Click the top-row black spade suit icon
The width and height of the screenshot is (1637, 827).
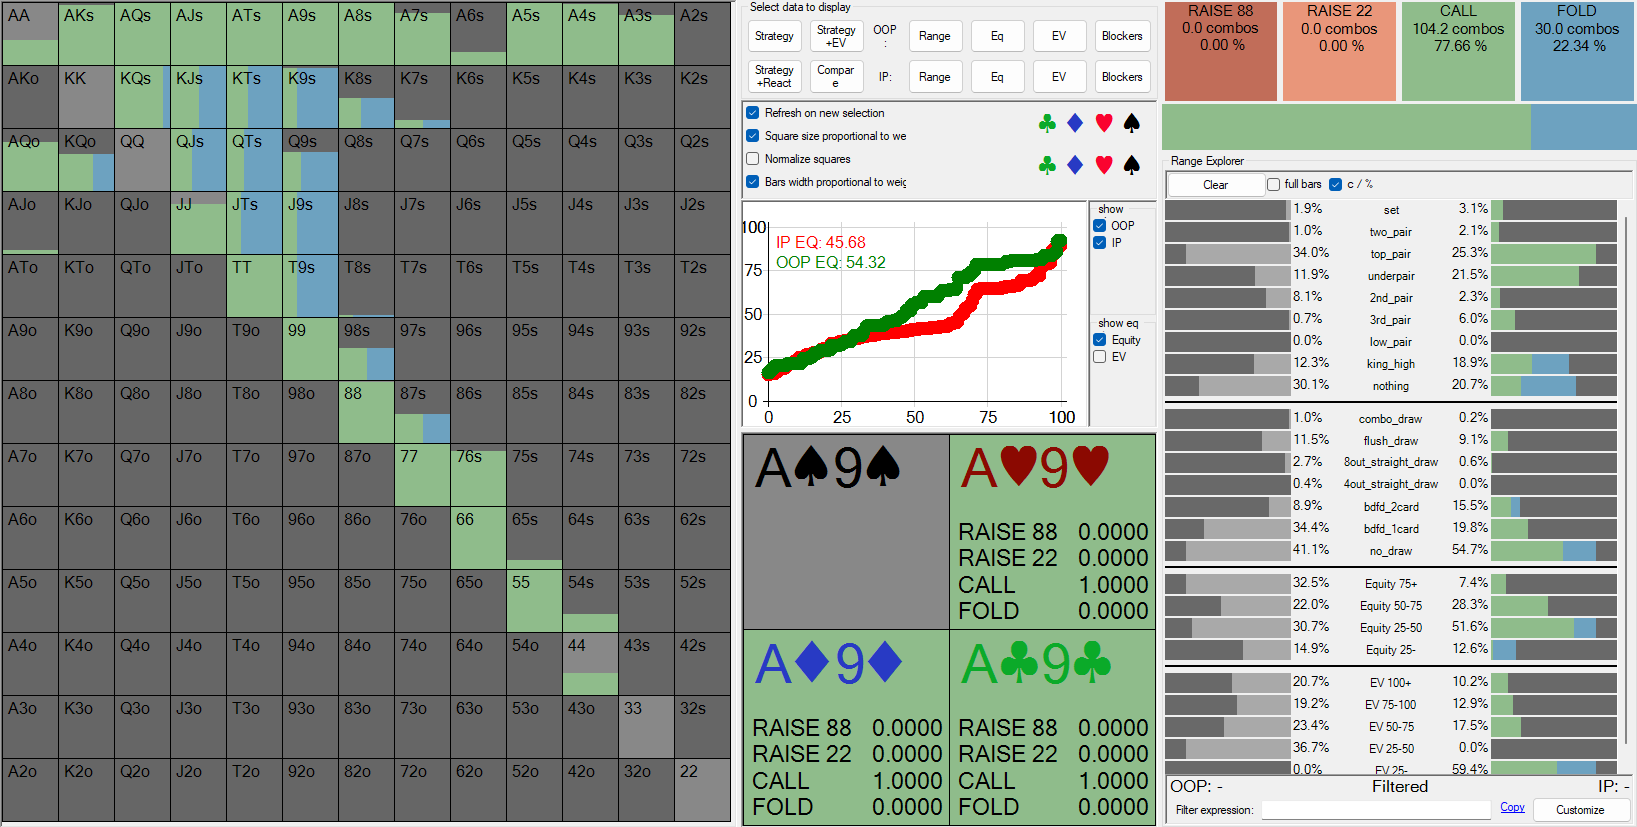[x=1132, y=123]
